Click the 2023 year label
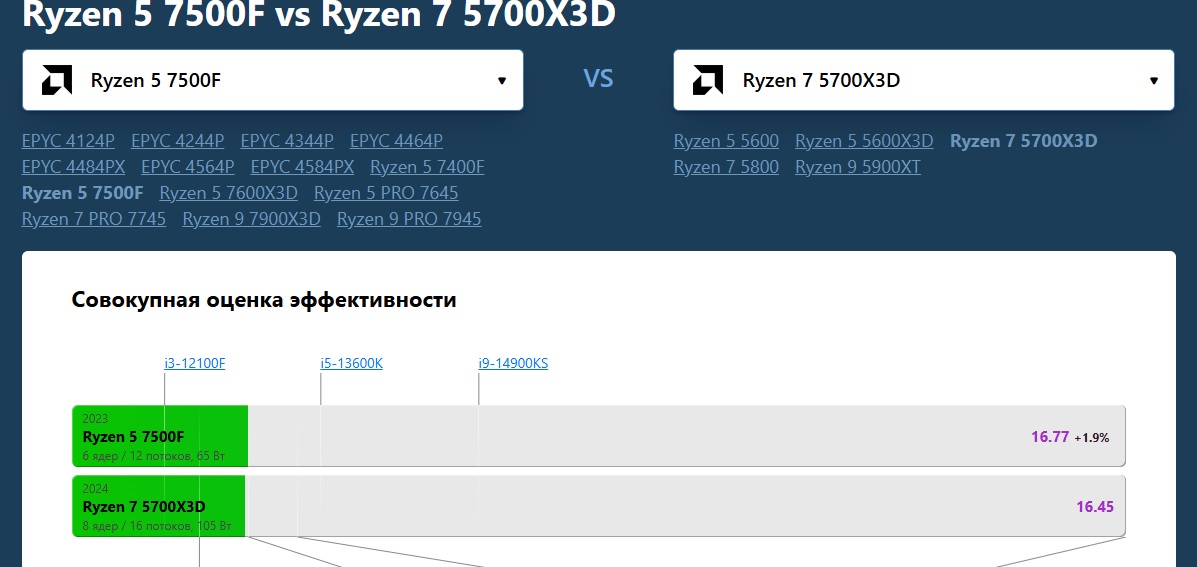Viewport: 1197px width, 567px height. 95,419
